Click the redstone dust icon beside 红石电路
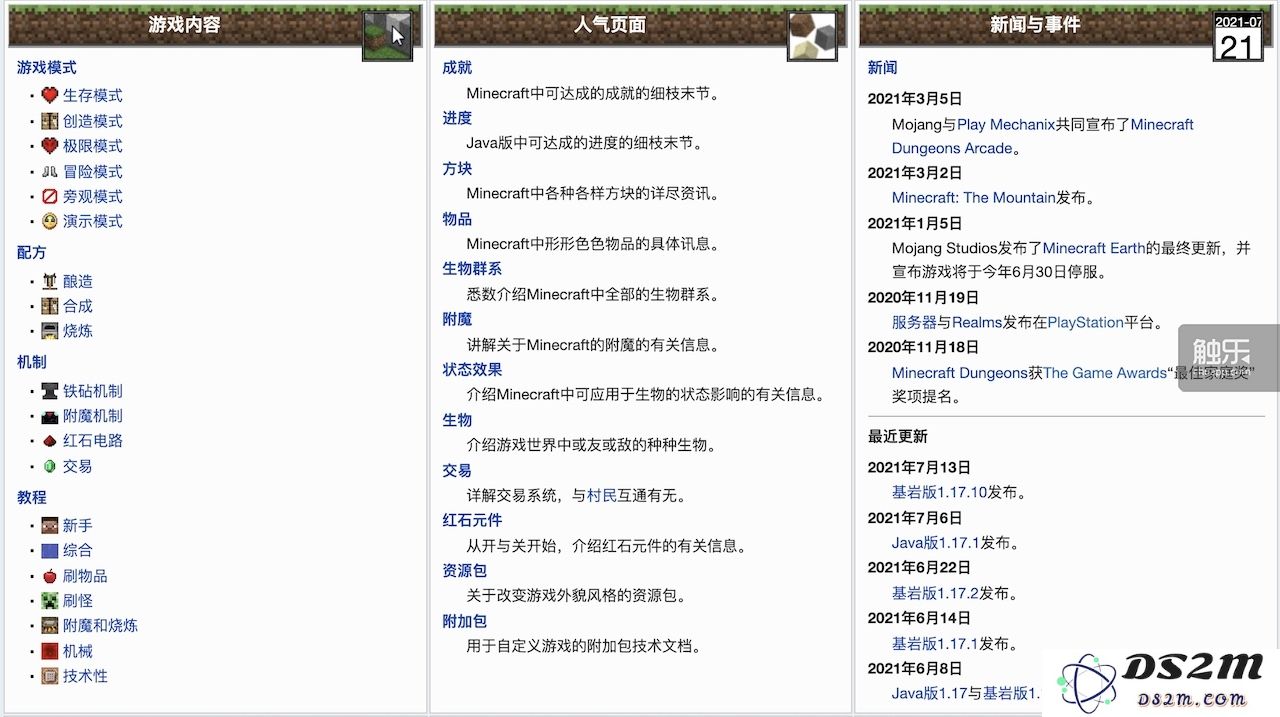Viewport: 1280px width, 717px height. 50,441
